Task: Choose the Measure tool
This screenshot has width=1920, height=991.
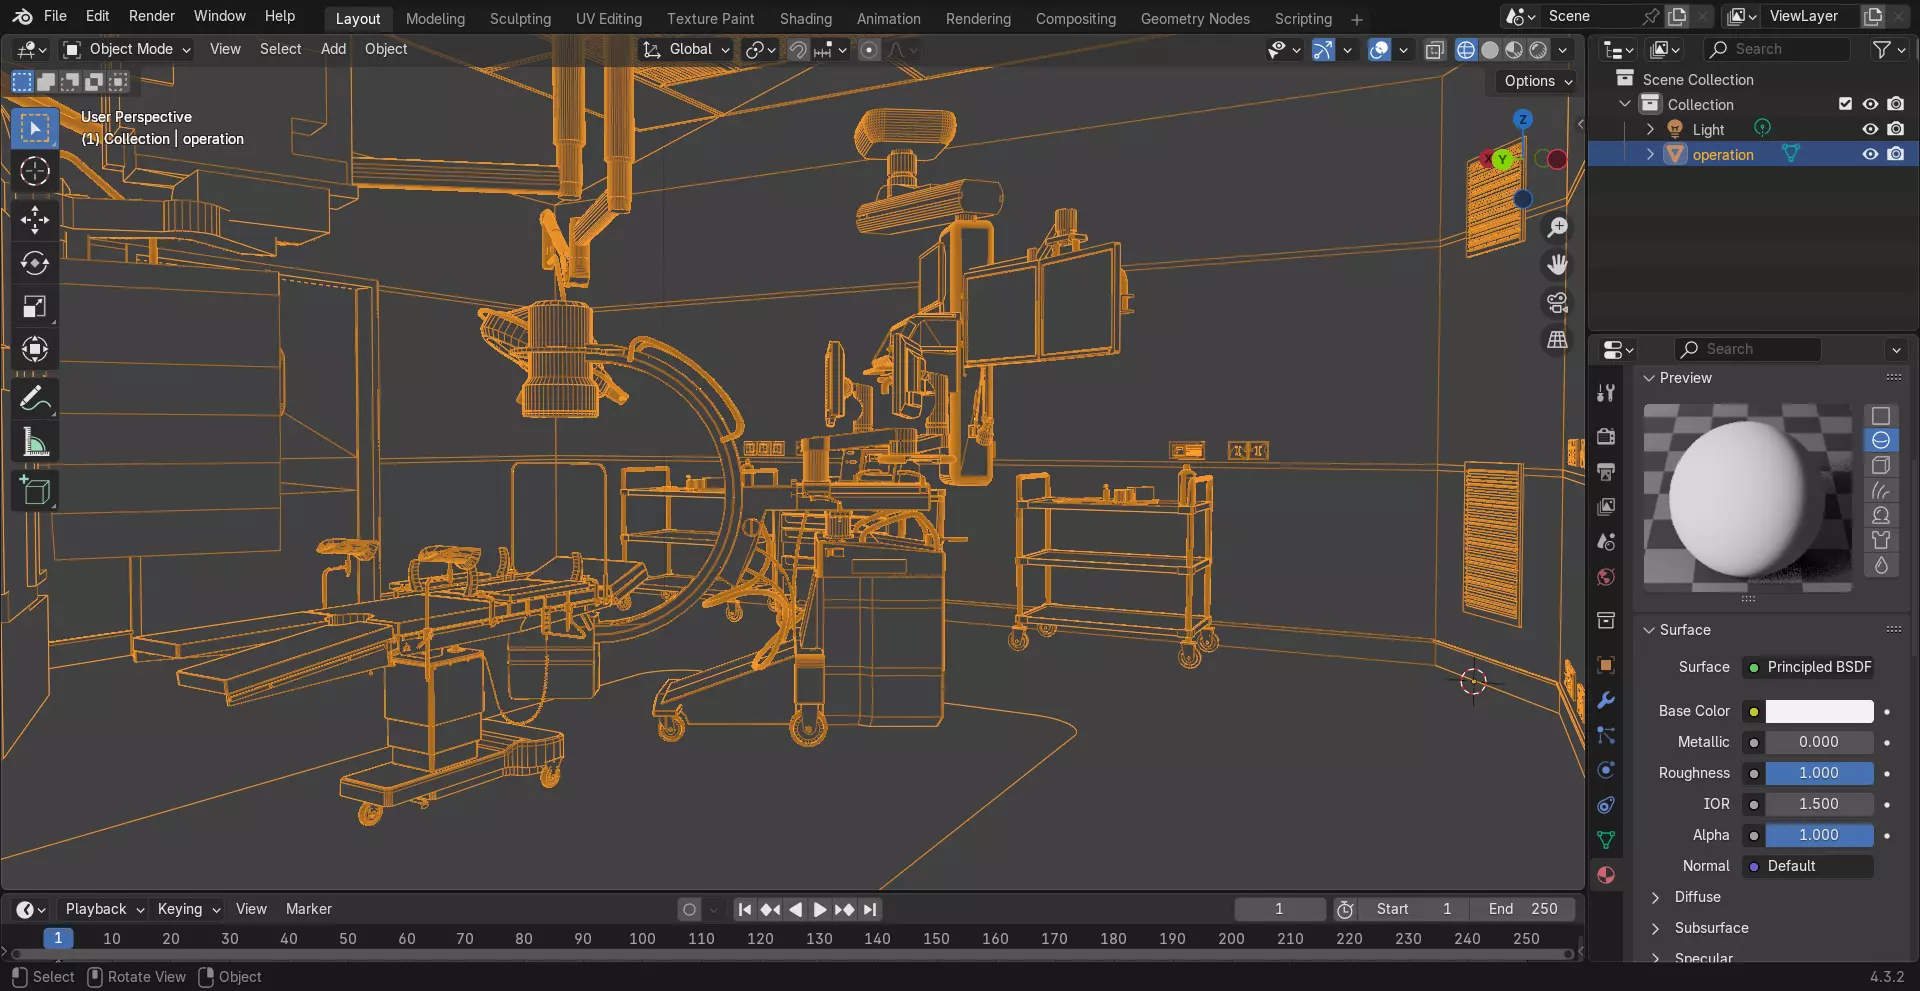Action: pyautogui.click(x=35, y=442)
